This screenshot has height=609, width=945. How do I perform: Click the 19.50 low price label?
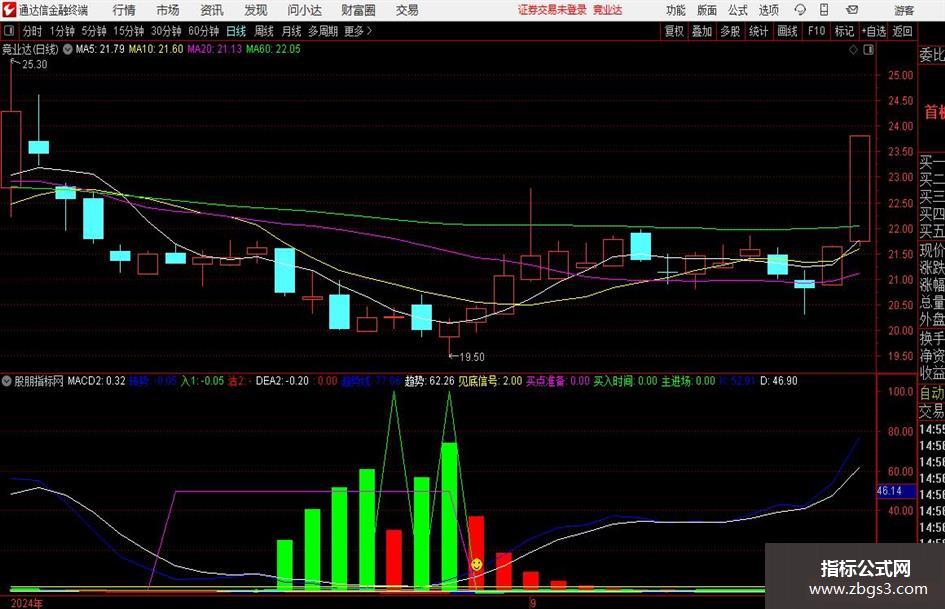point(472,357)
